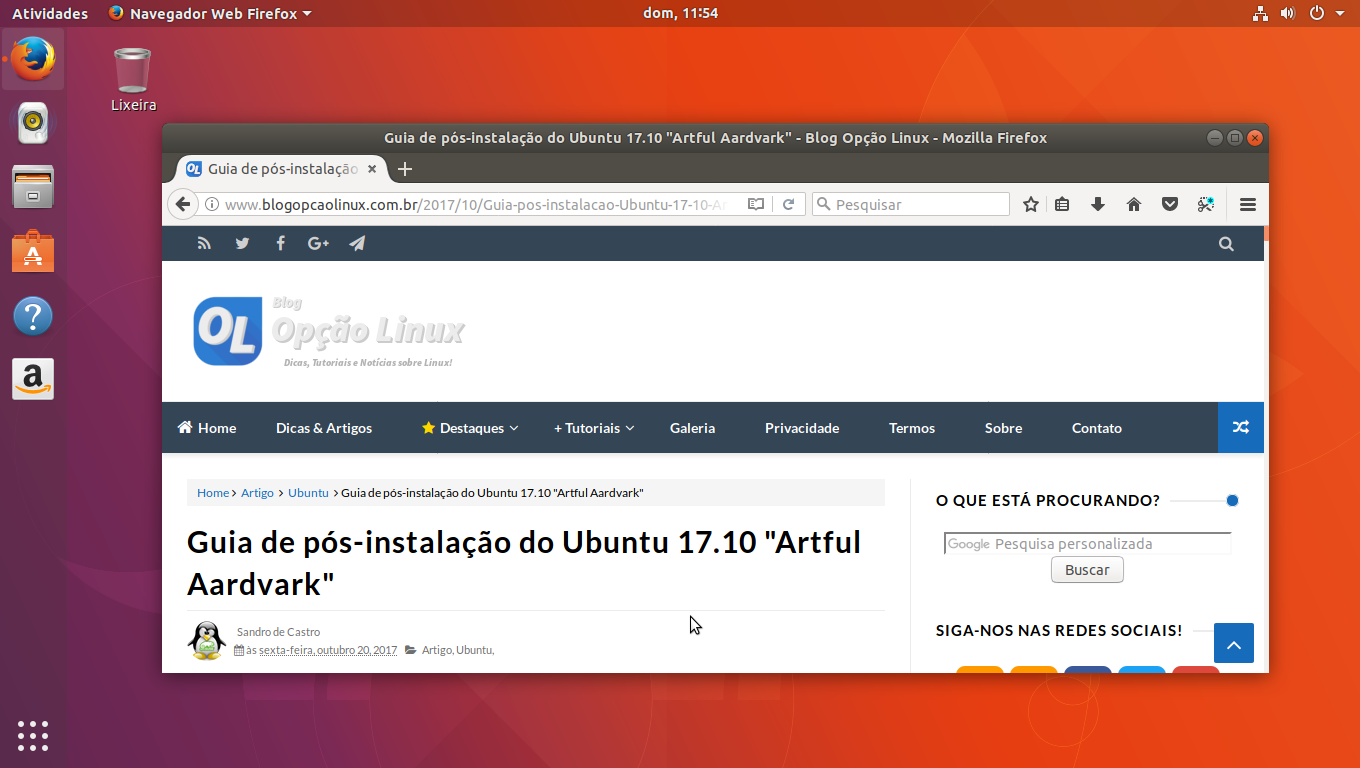Follow the Ubuntu breadcrumb link
This screenshot has height=768, width=1360.
coord(308,493)
